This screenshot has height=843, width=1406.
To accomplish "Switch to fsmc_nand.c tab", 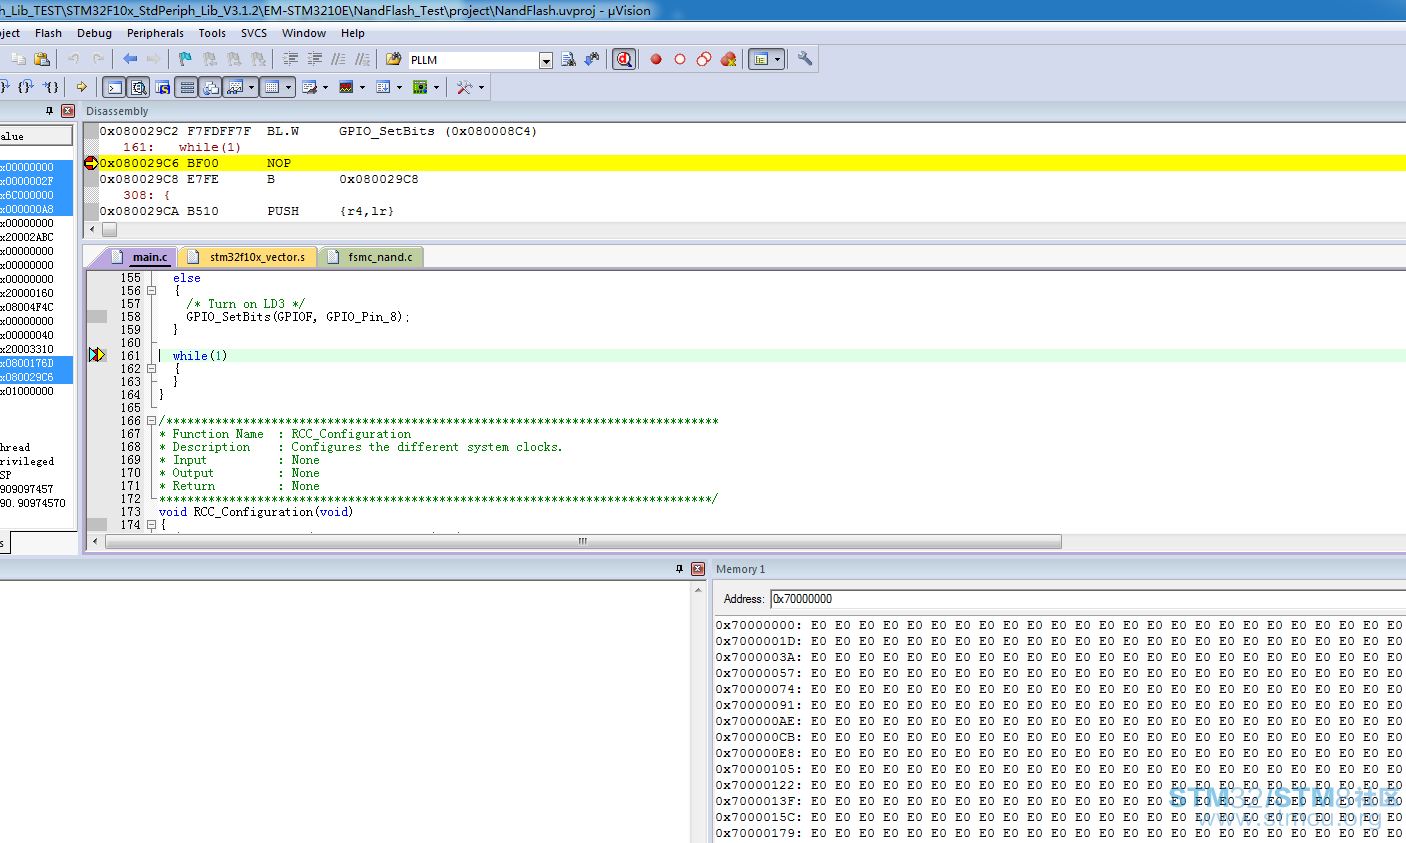I will pyautogui.click(x=371, y=257).
